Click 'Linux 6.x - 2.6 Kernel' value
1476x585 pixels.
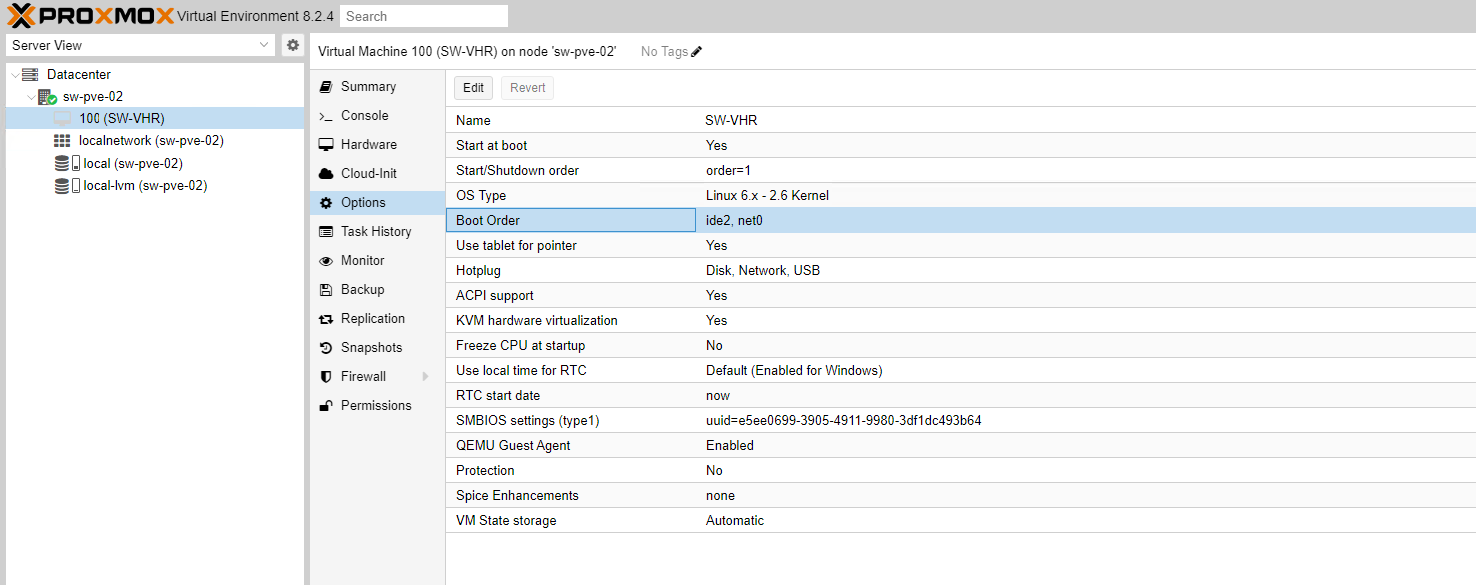[x=767, y=195]
